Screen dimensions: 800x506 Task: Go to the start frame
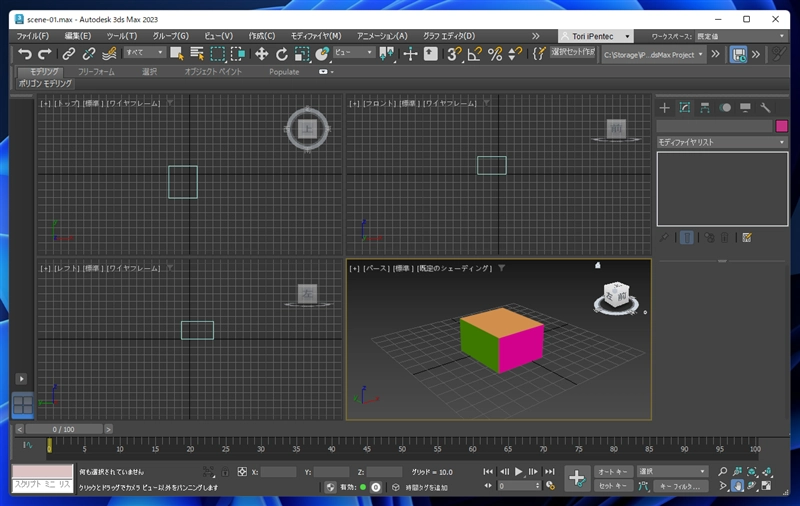pos(488,472)
